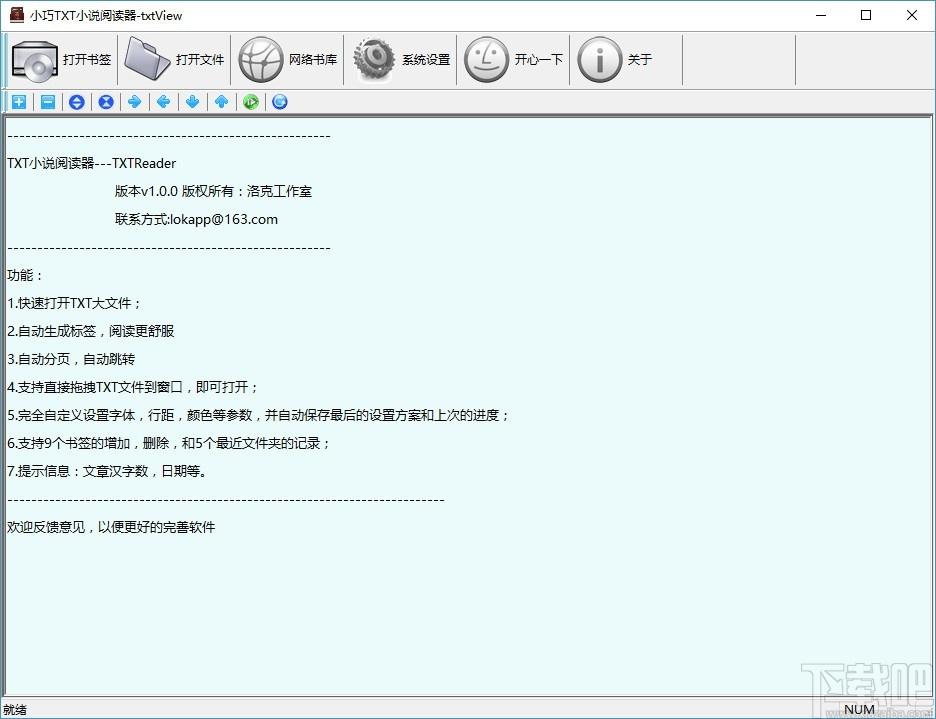Minimize the txtView window

click(x=821, y=16)
